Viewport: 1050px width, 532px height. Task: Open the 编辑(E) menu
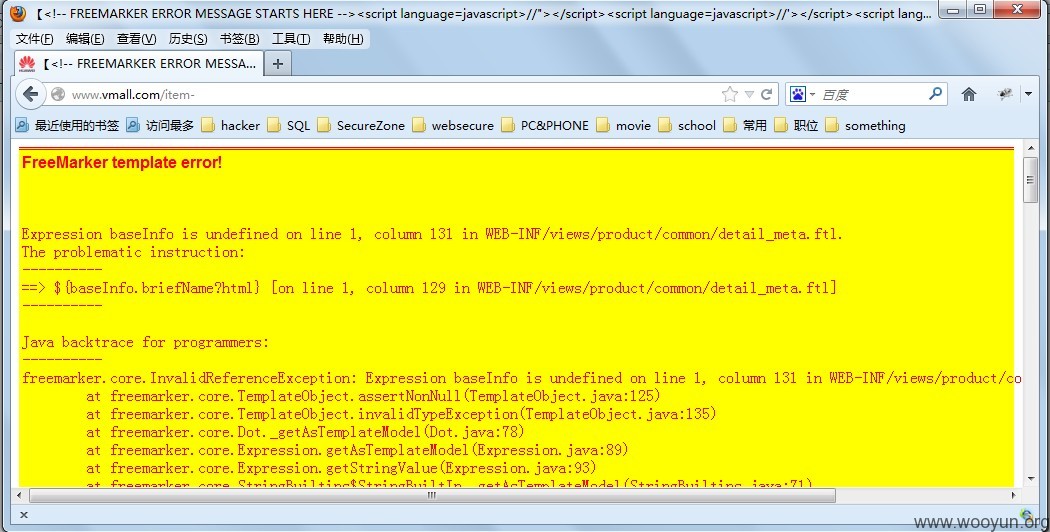tap(84, 39)
